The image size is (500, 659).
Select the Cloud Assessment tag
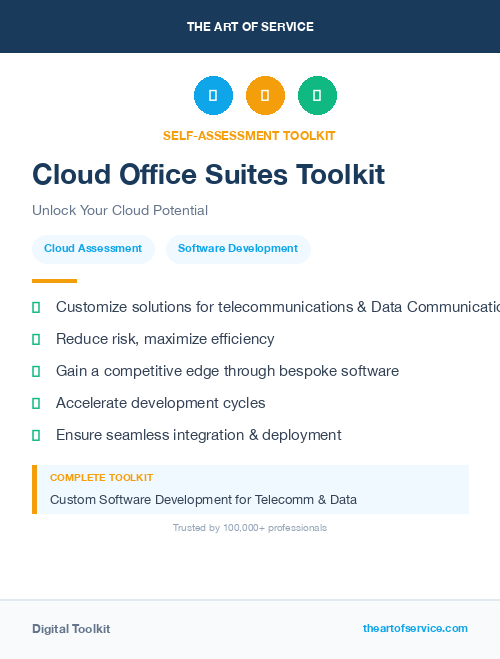pyautogui.click(x=93, y=249)
